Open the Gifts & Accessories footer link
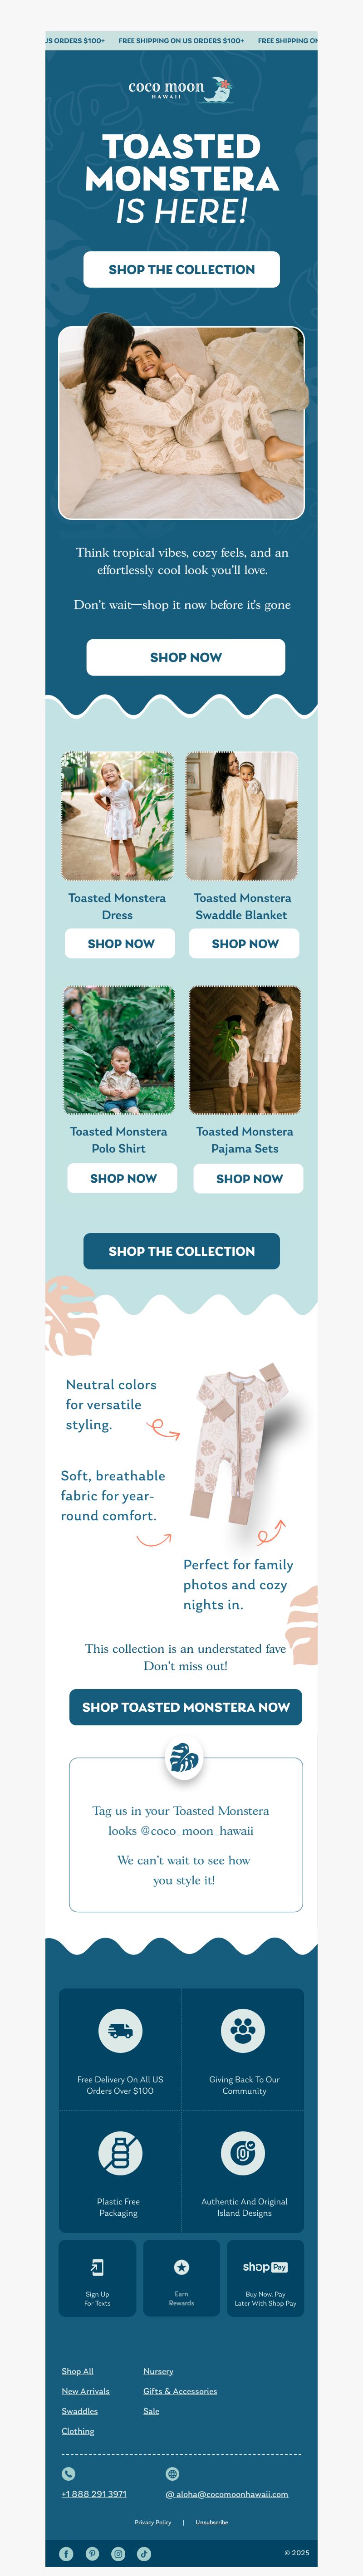Viewport: 363px width, 2576px height. (180, 2391)
